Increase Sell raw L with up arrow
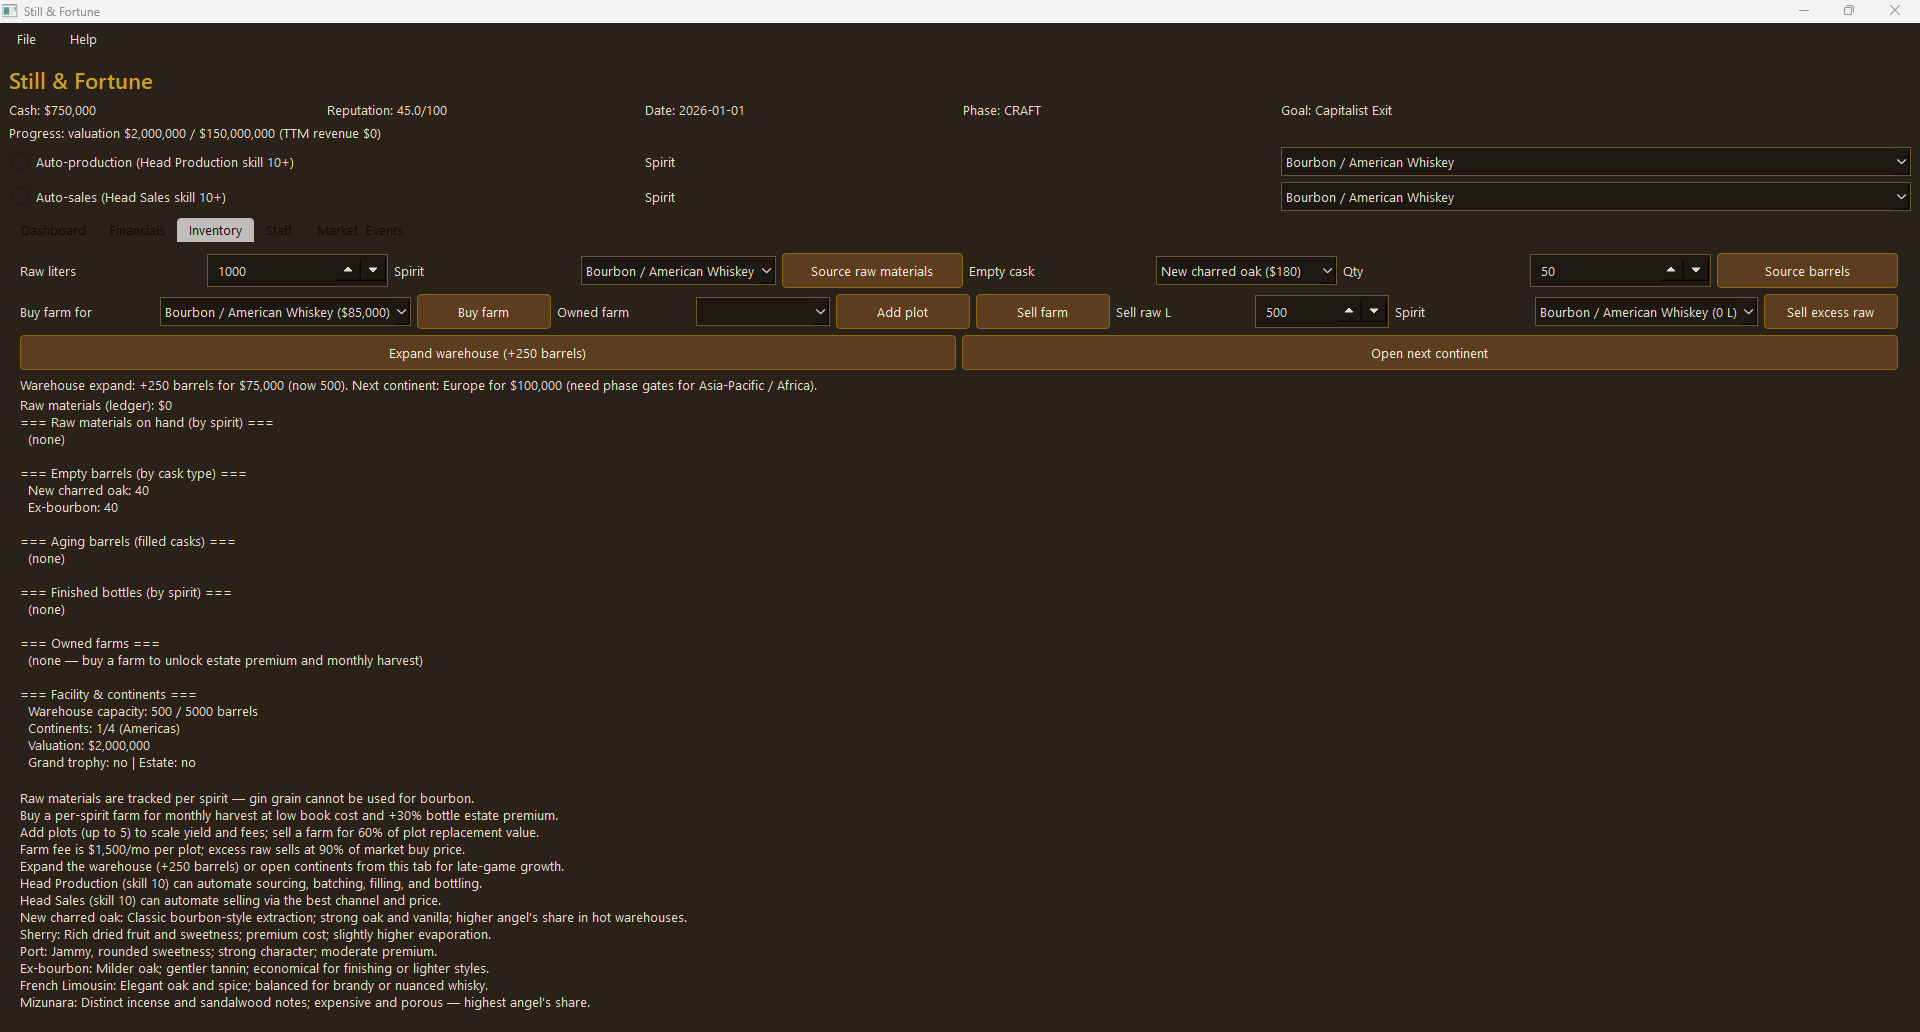Screen dimensions: 1920x1032 [x=1349, y=311]
